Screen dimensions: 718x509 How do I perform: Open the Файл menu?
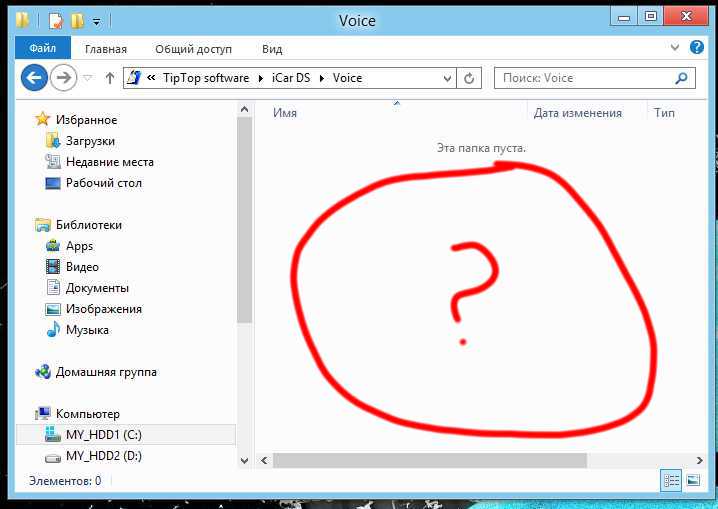(42, 48)
